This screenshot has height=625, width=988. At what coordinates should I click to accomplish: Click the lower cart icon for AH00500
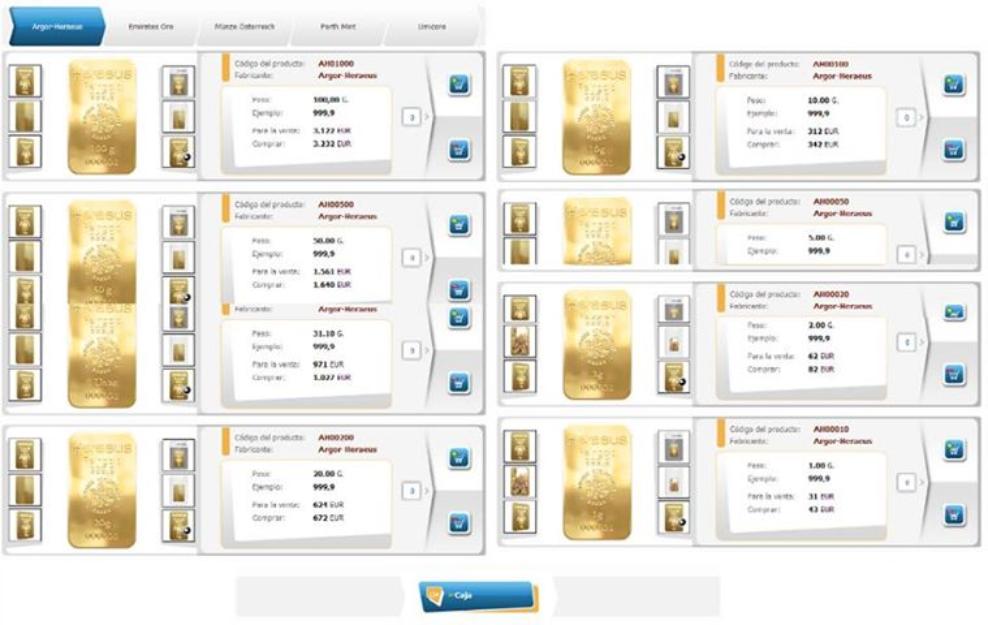(x=459, y=290)
